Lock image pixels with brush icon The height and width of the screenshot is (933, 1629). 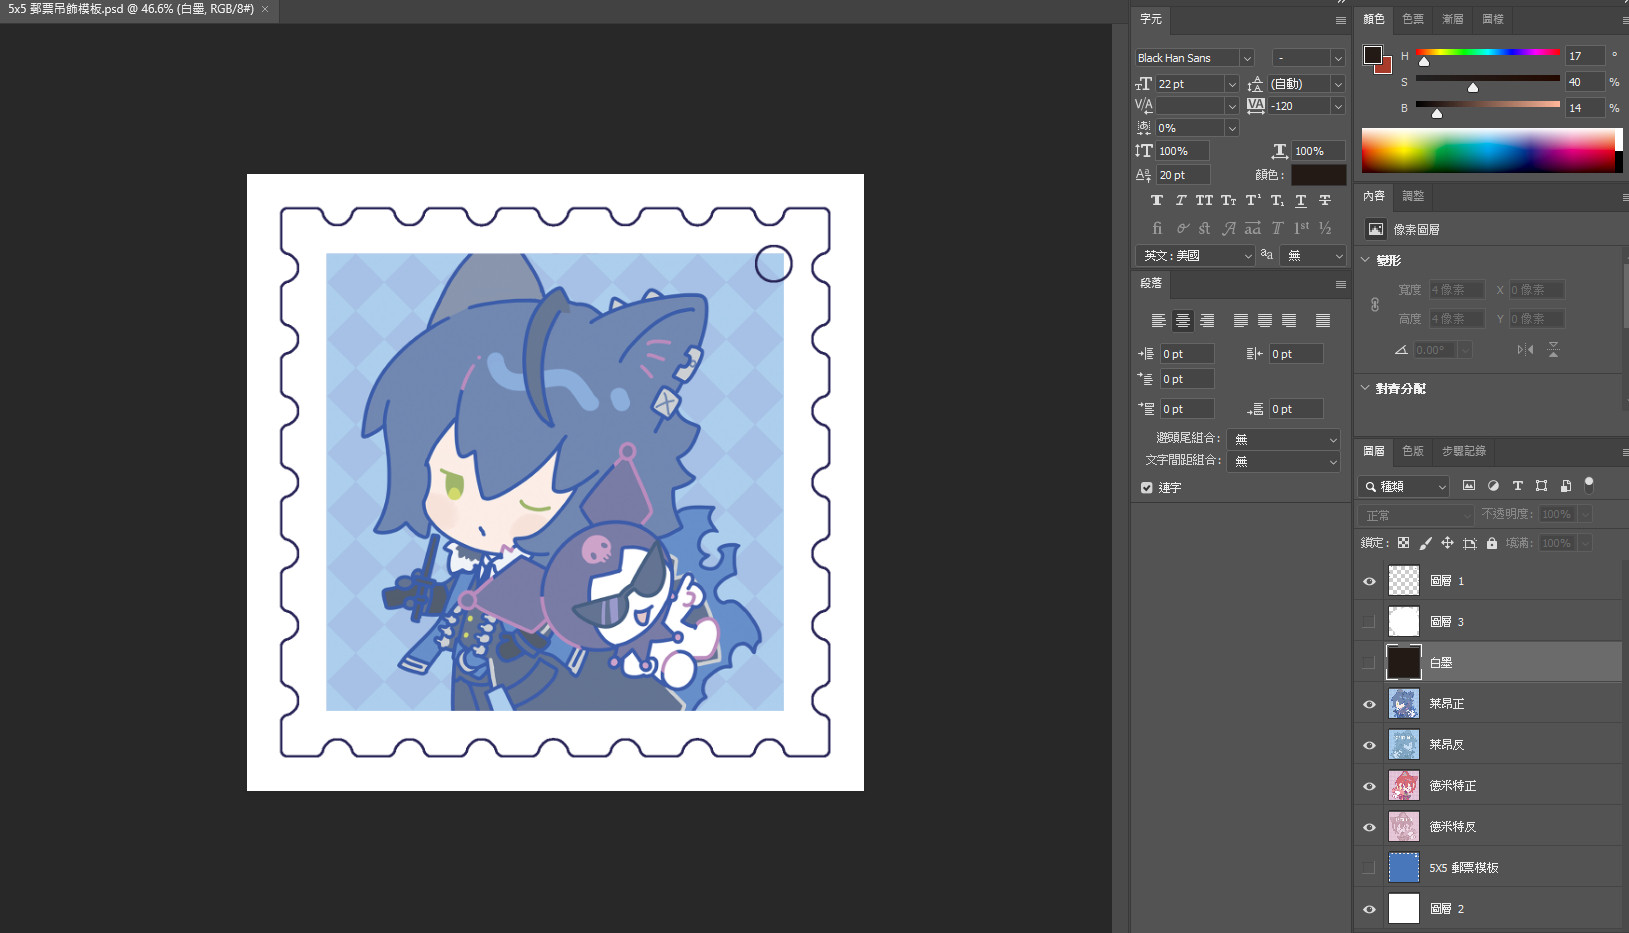pyautogui.click(x=1425, y=543)
